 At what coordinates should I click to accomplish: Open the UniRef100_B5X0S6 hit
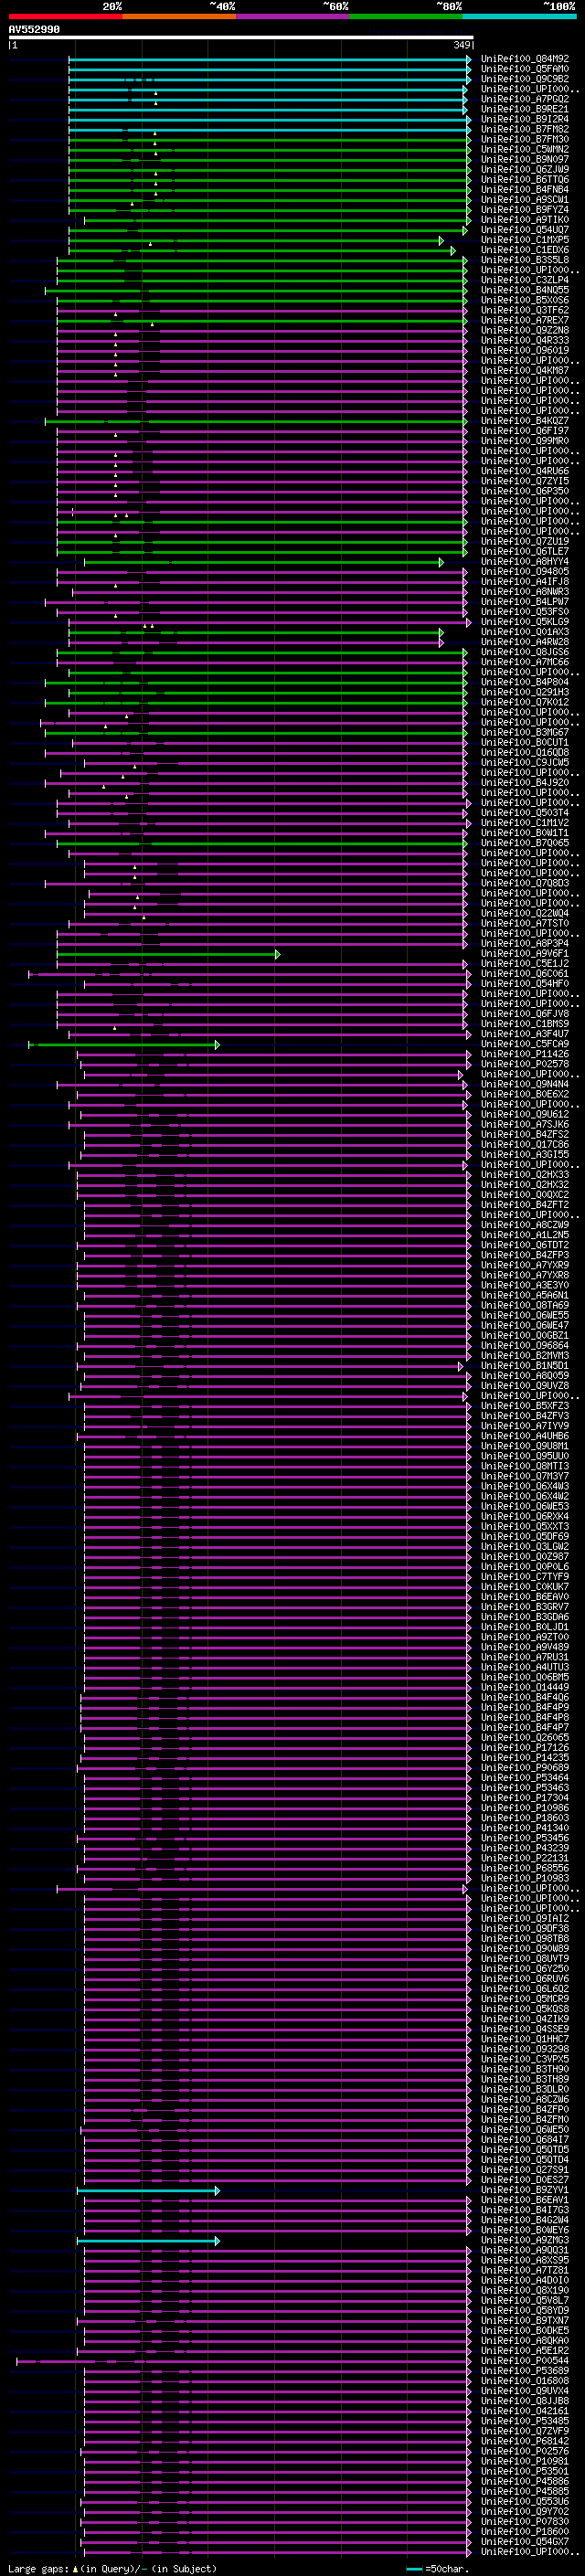click(525, 300)
